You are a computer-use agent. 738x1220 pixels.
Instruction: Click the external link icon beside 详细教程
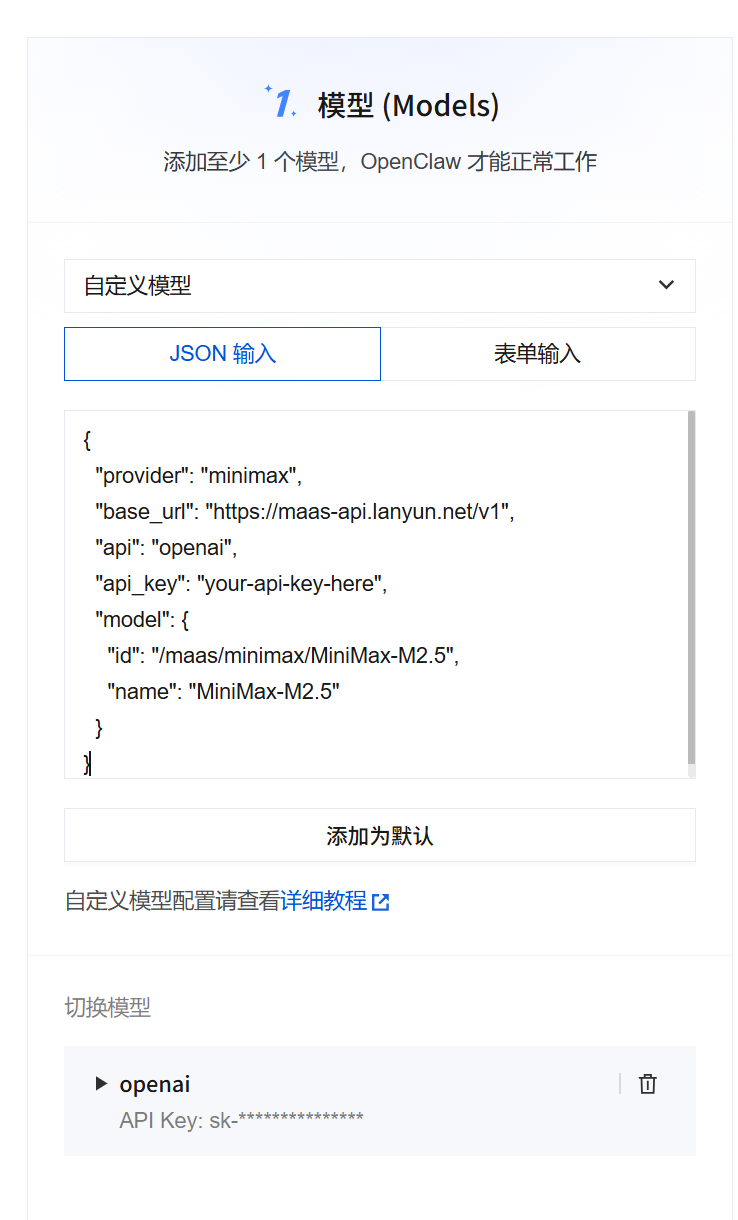380,902
